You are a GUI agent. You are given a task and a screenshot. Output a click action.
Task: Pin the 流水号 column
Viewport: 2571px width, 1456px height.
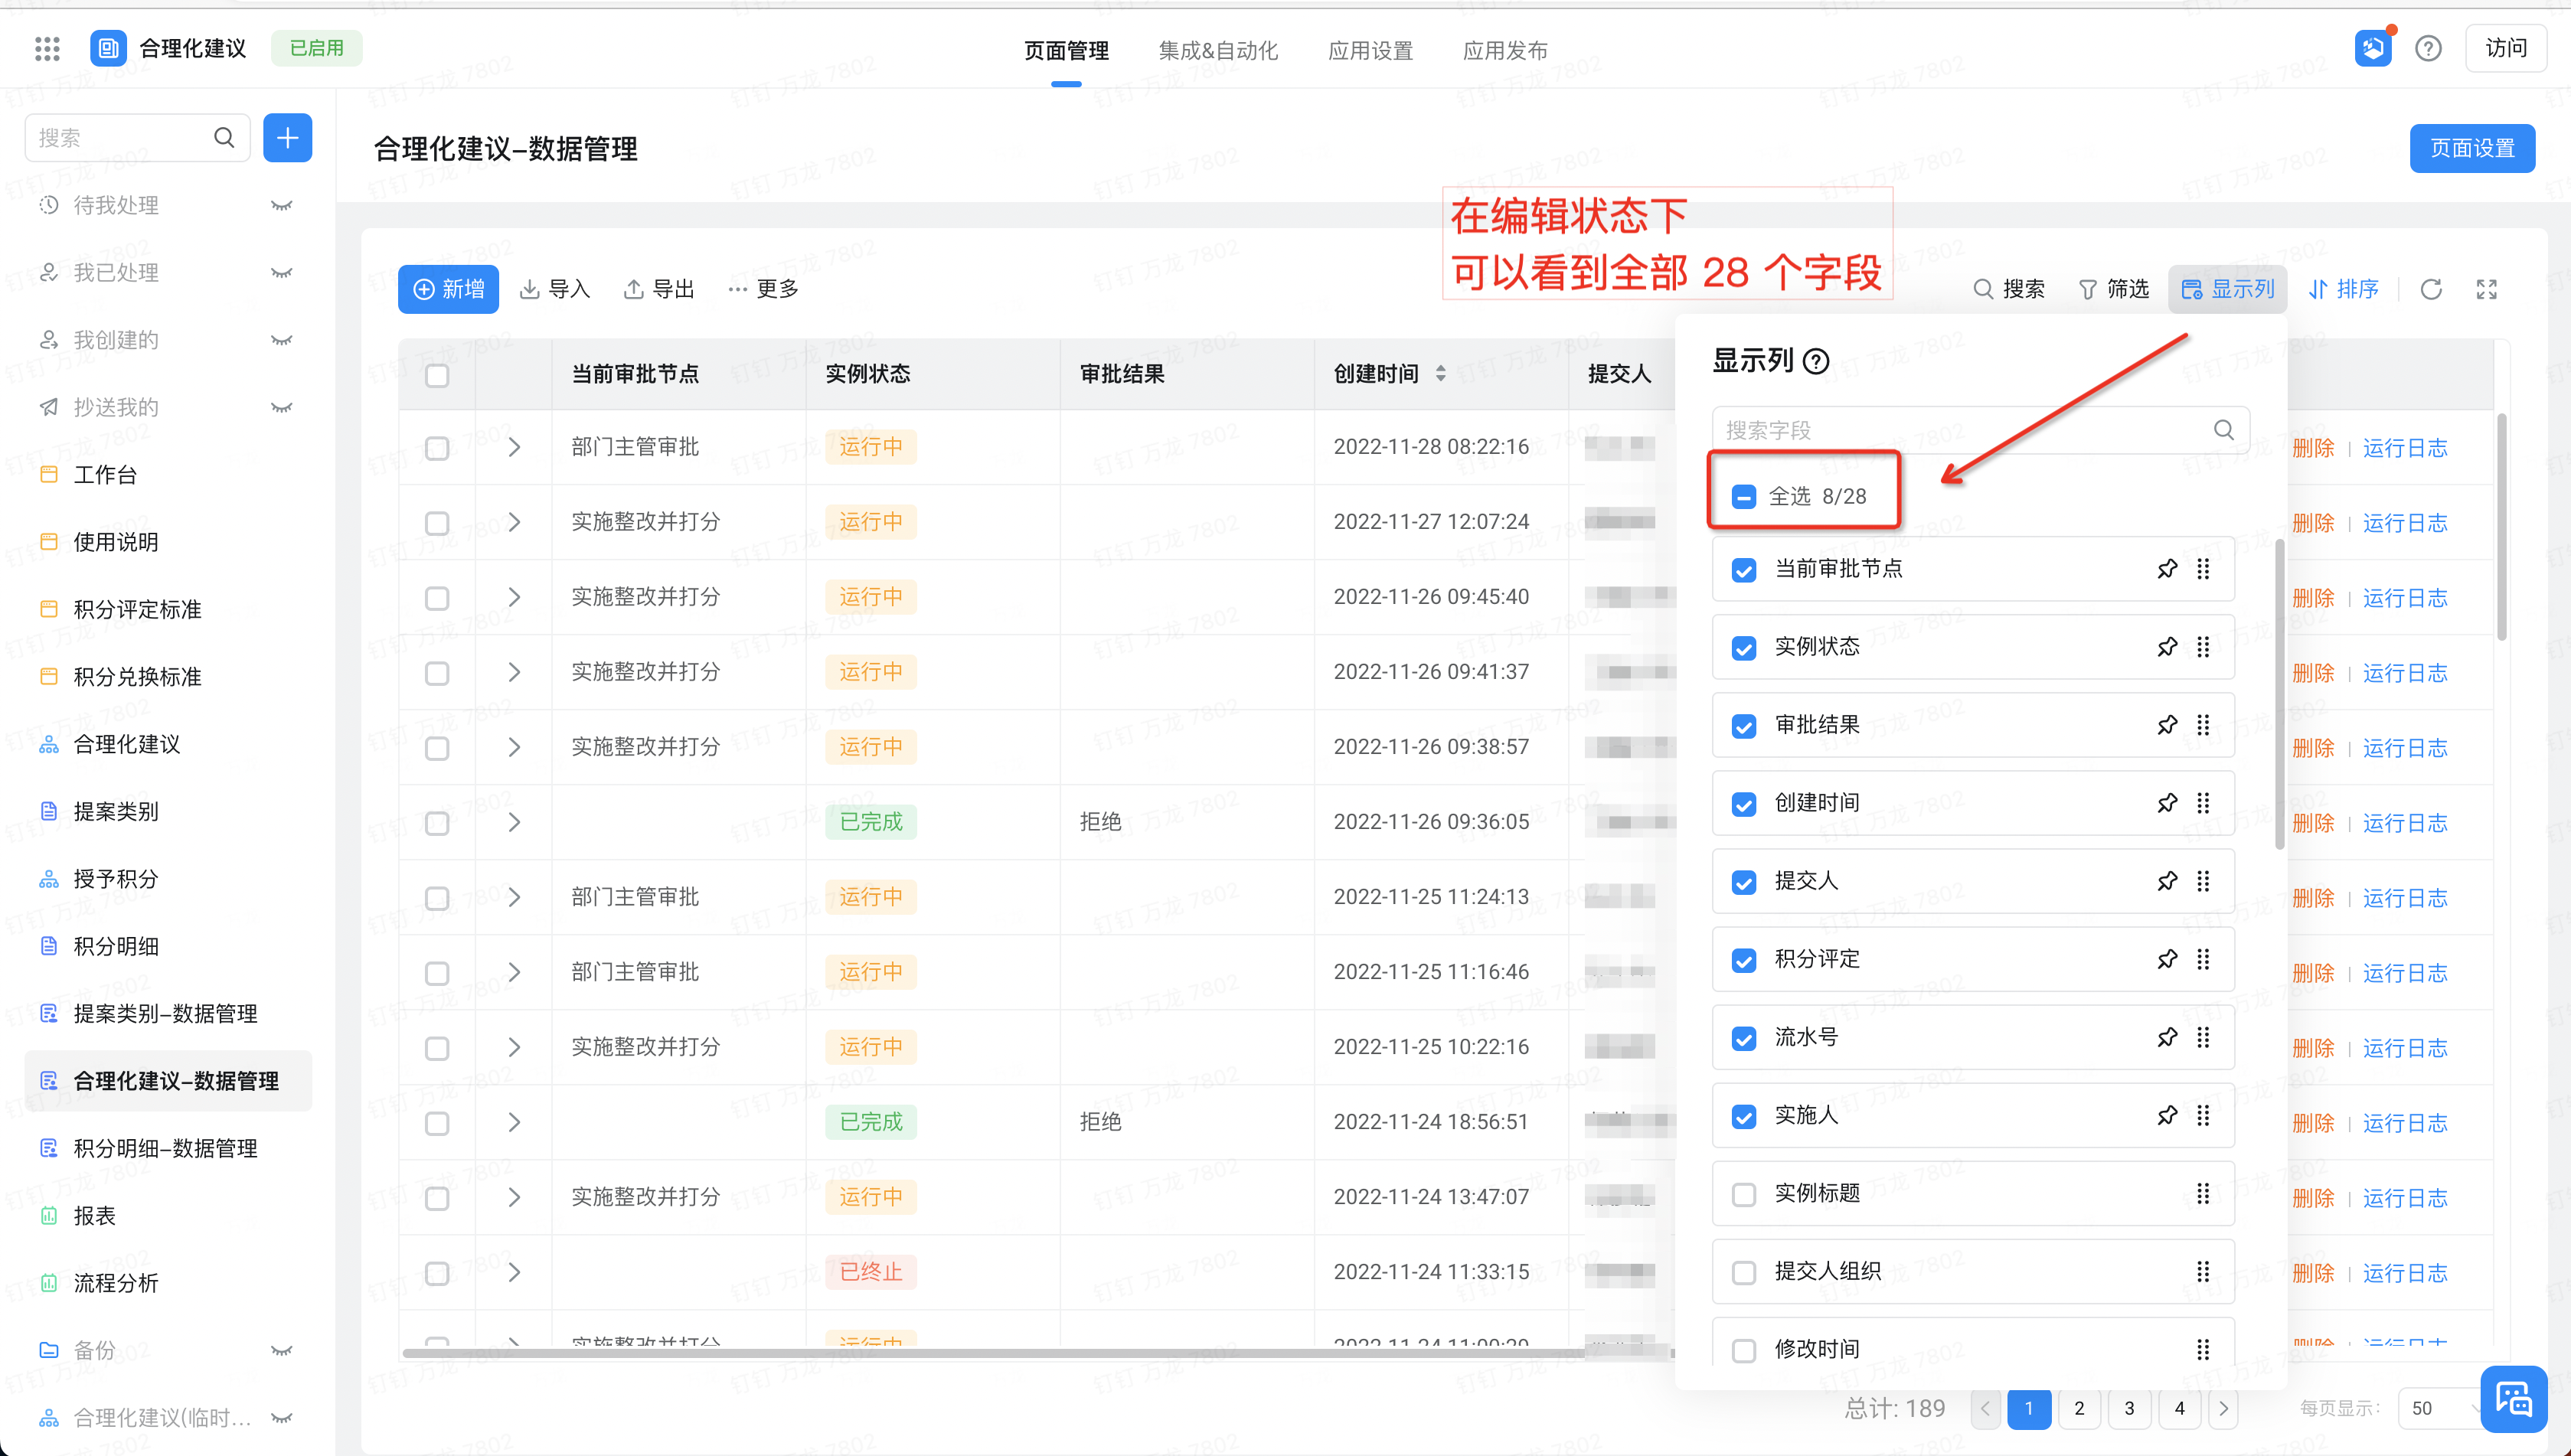point(2167,1037)
